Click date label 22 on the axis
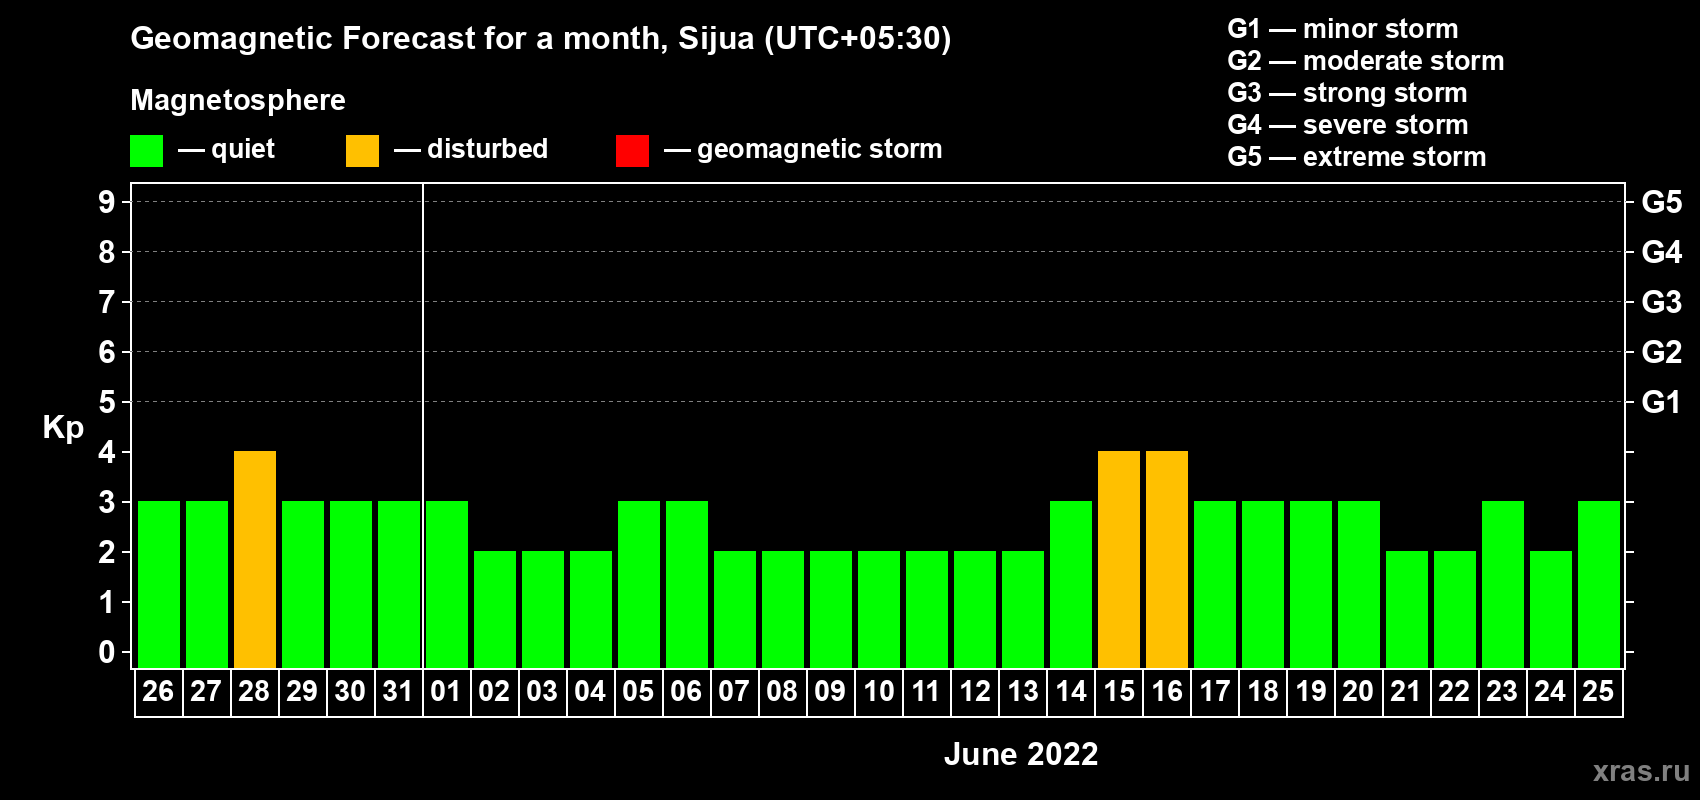Image resolution: width=1700 pixels, height=800 pixels. click(1454, 691)
